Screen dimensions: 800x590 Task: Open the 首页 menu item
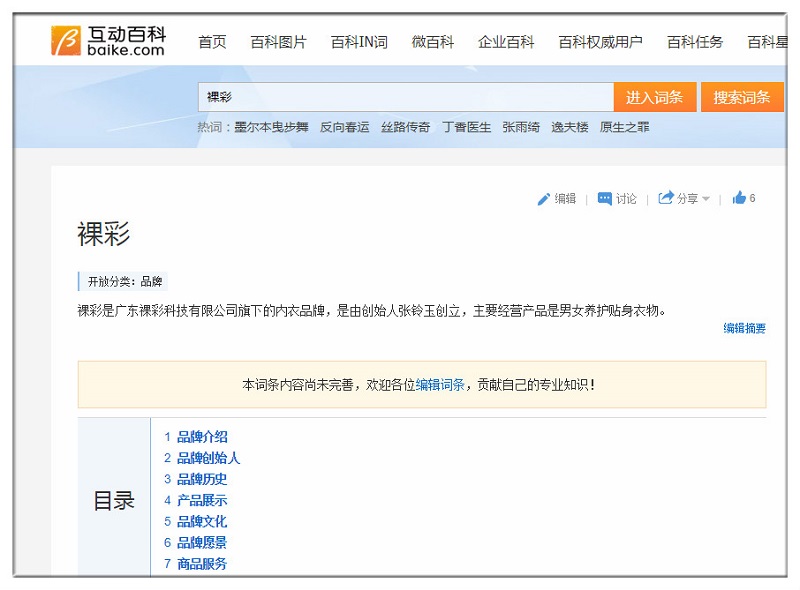coord(212,42)
